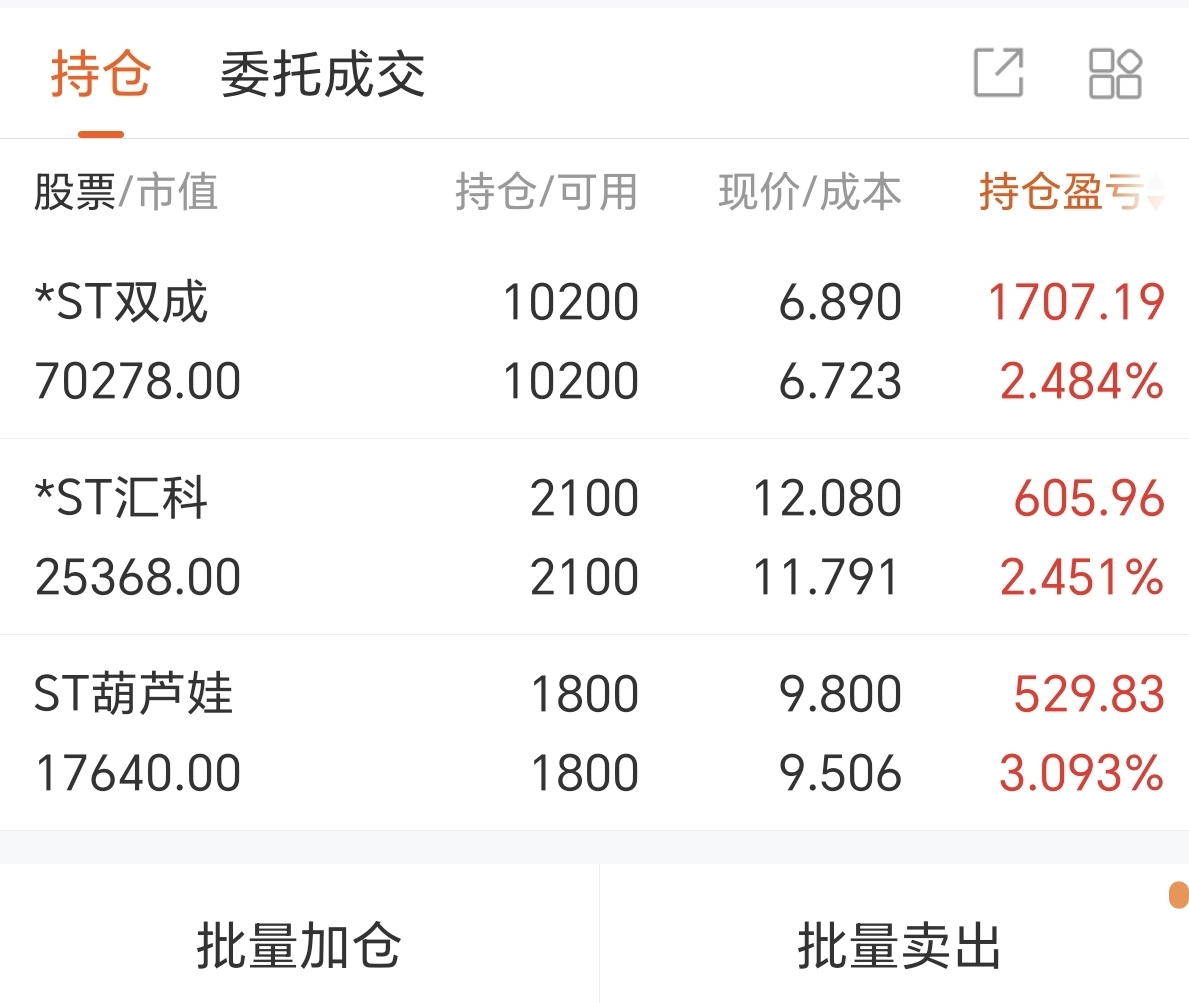Tap the 605.96 profit value
This screenshot has width=1189, height=1003.
click(x=1089, y=498)
